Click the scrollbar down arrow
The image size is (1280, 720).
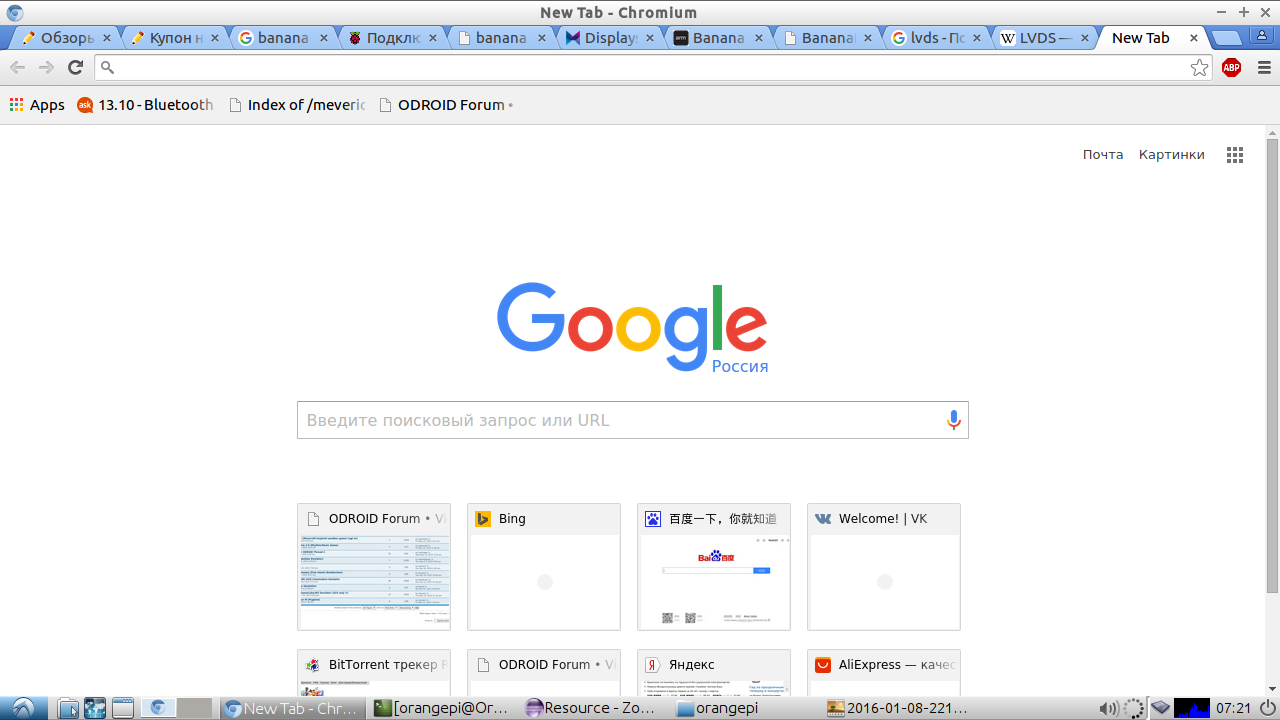click(1272, 688)
